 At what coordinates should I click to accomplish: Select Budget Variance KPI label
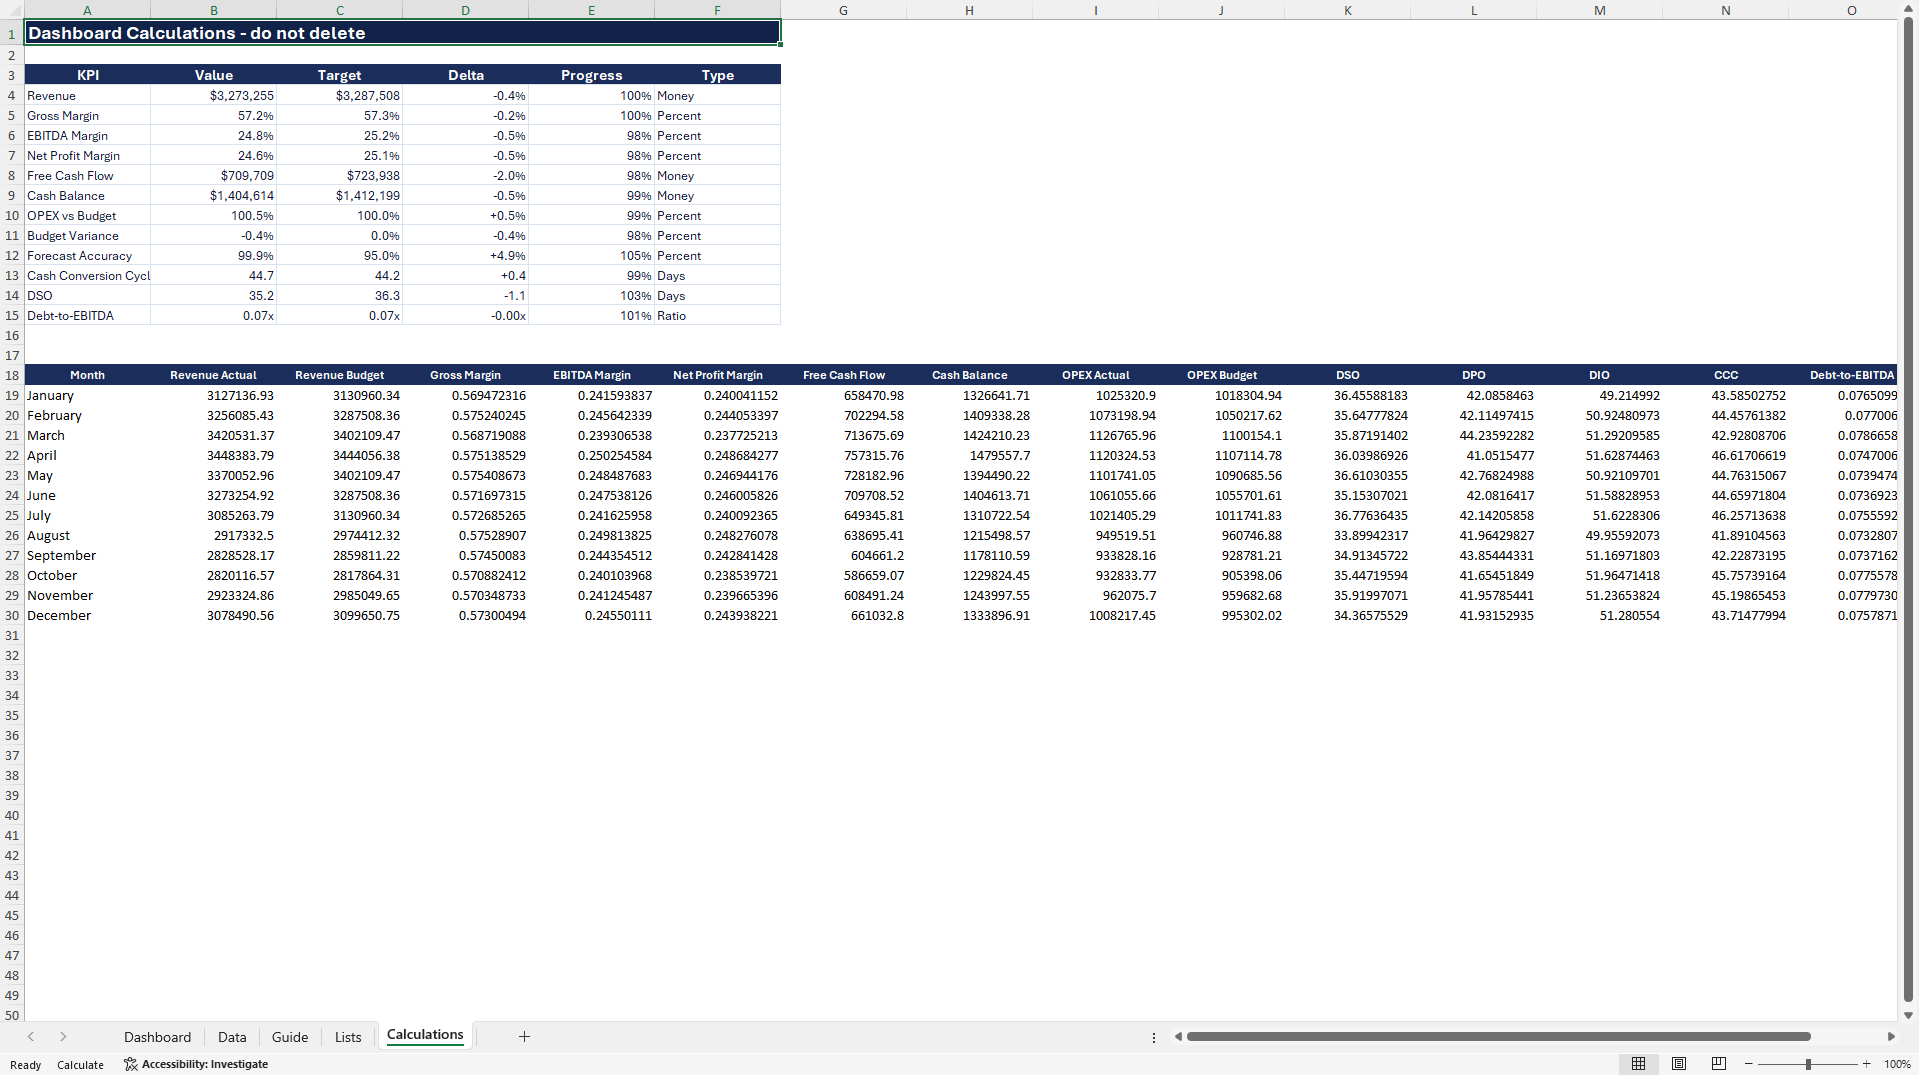[87, 235]
